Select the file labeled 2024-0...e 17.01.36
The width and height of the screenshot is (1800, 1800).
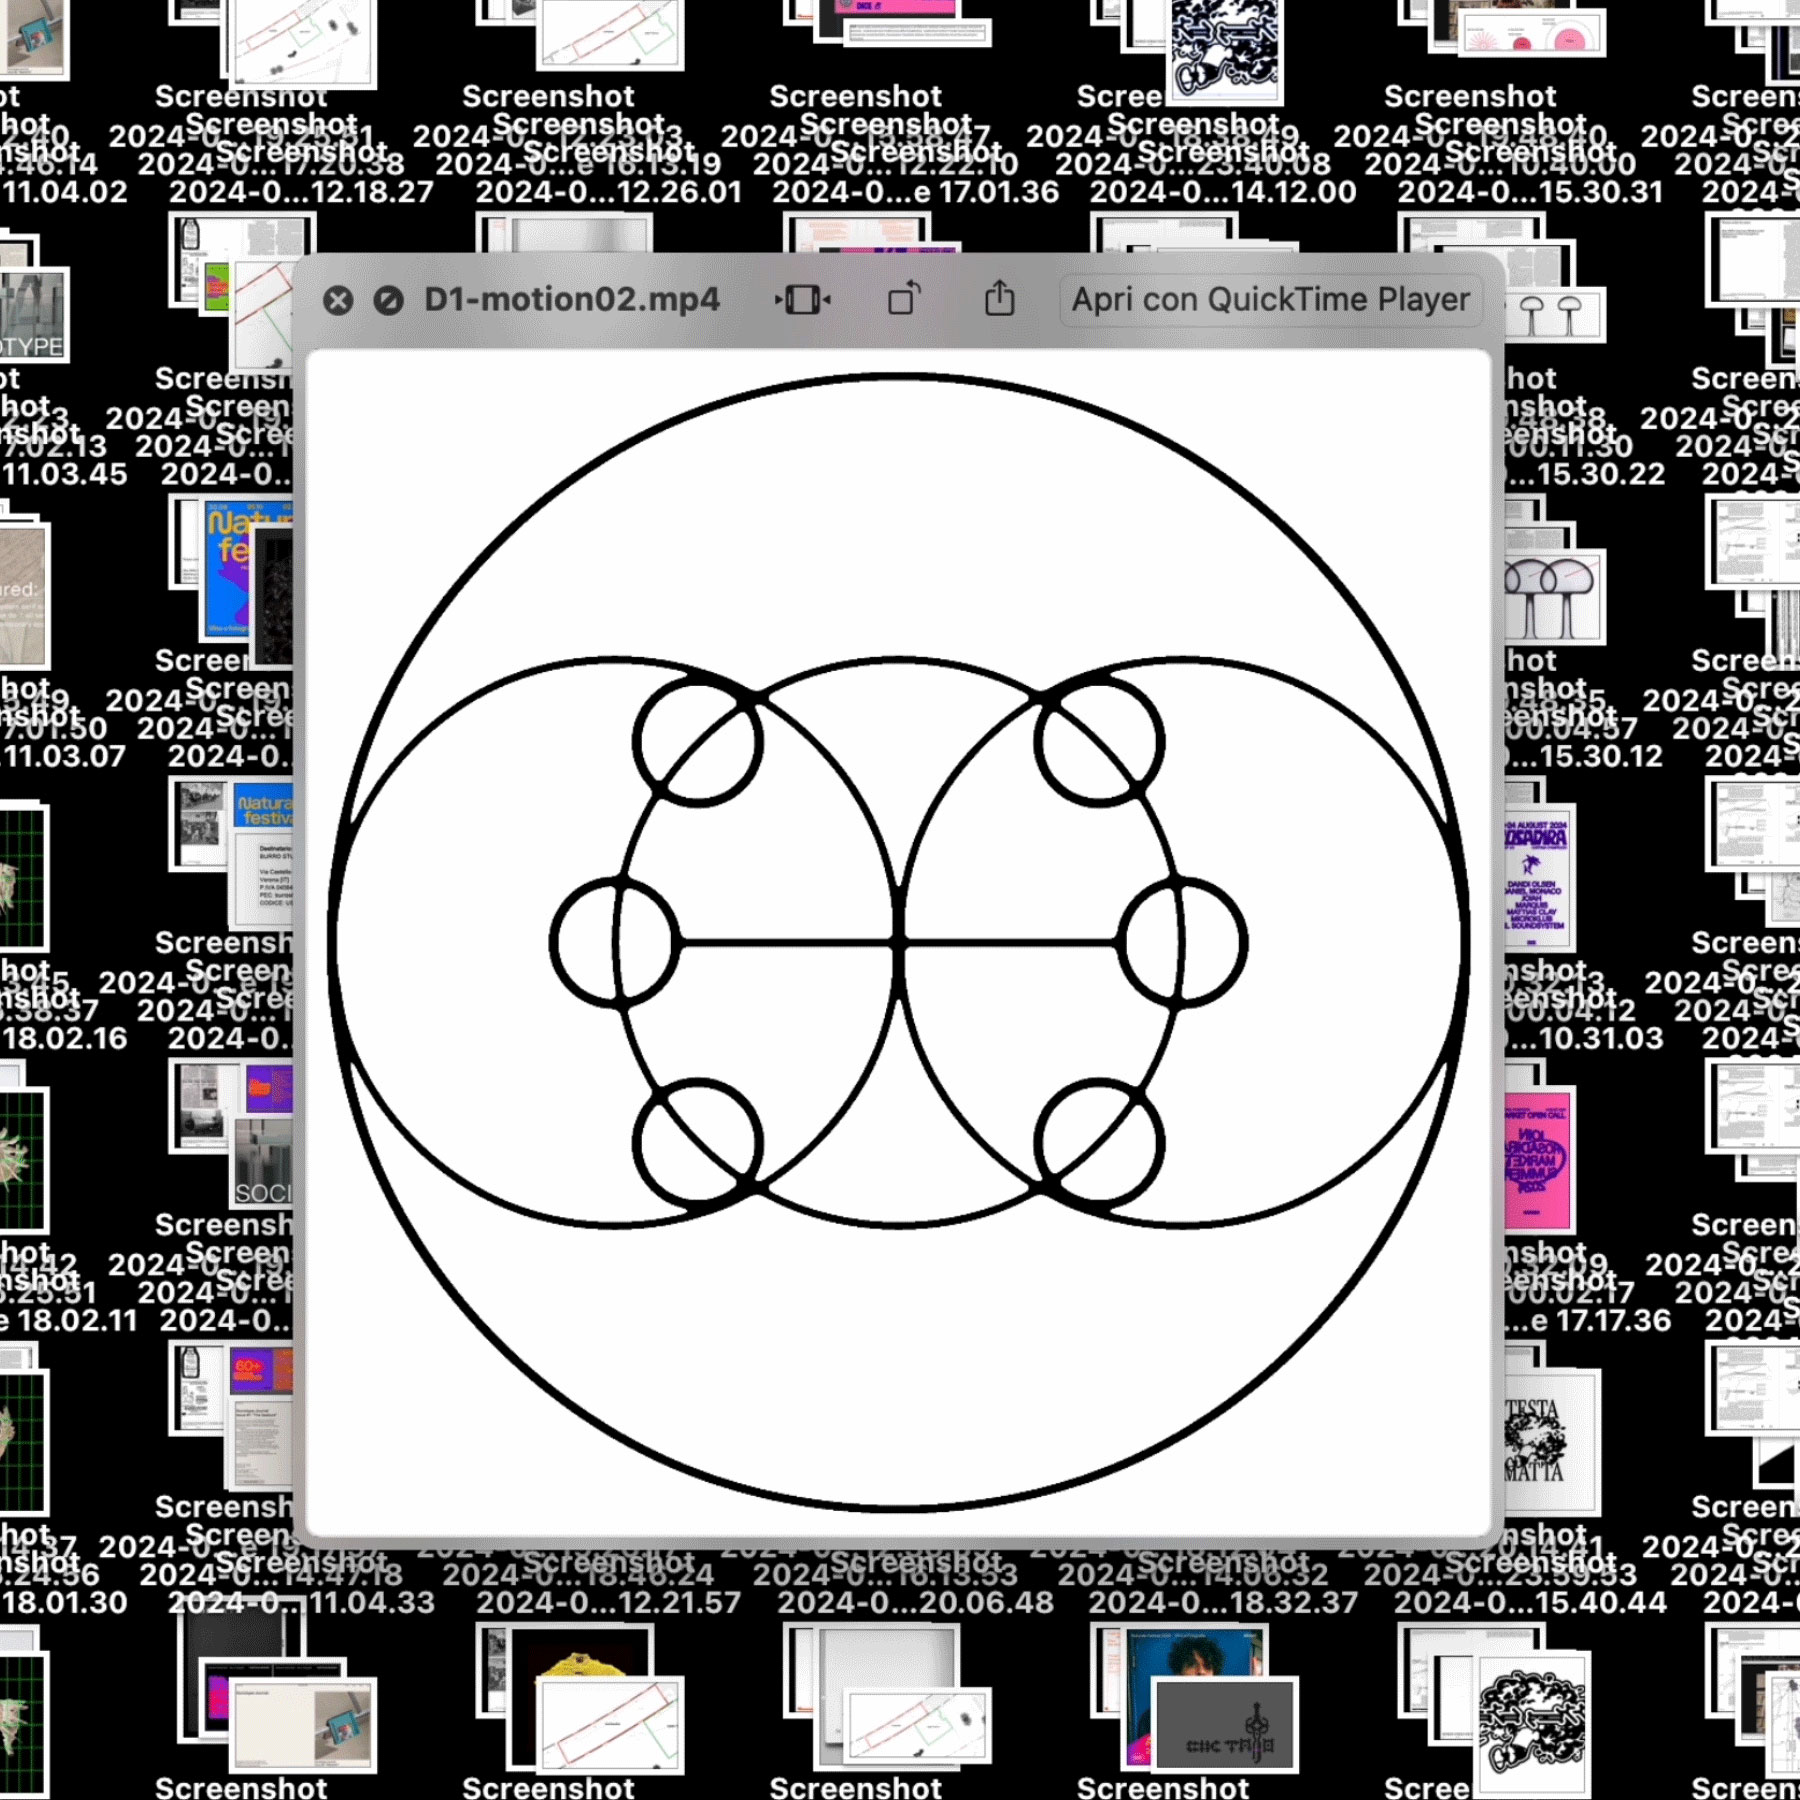(915, 192)
